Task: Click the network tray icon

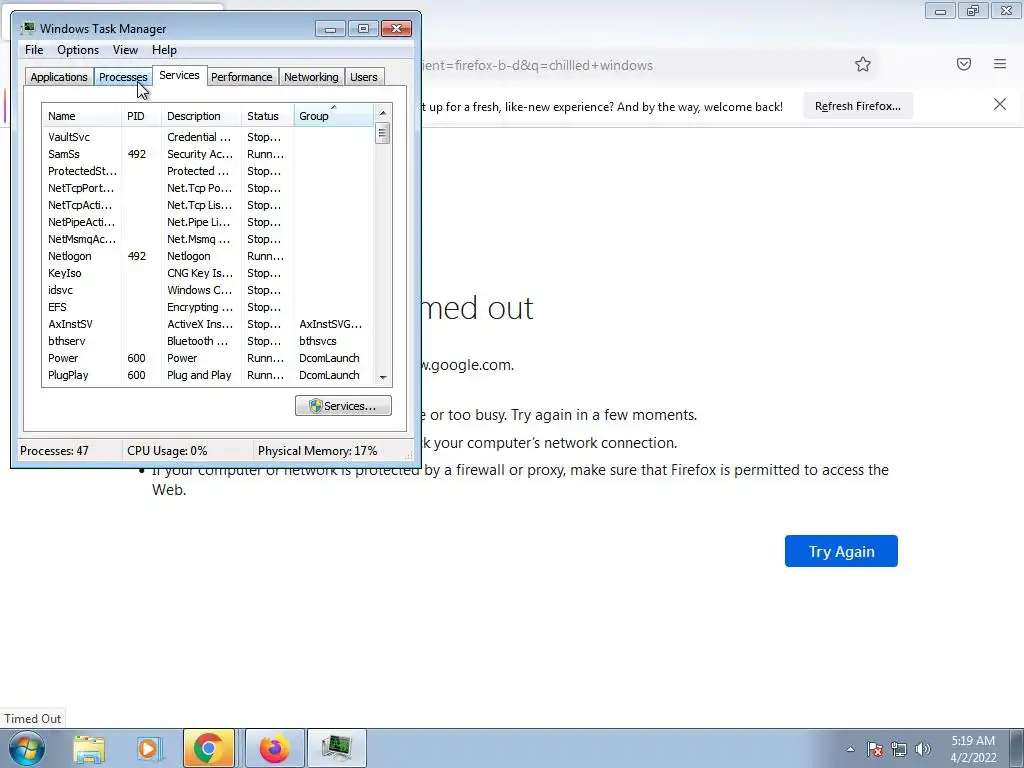Action: pos(899,749)
